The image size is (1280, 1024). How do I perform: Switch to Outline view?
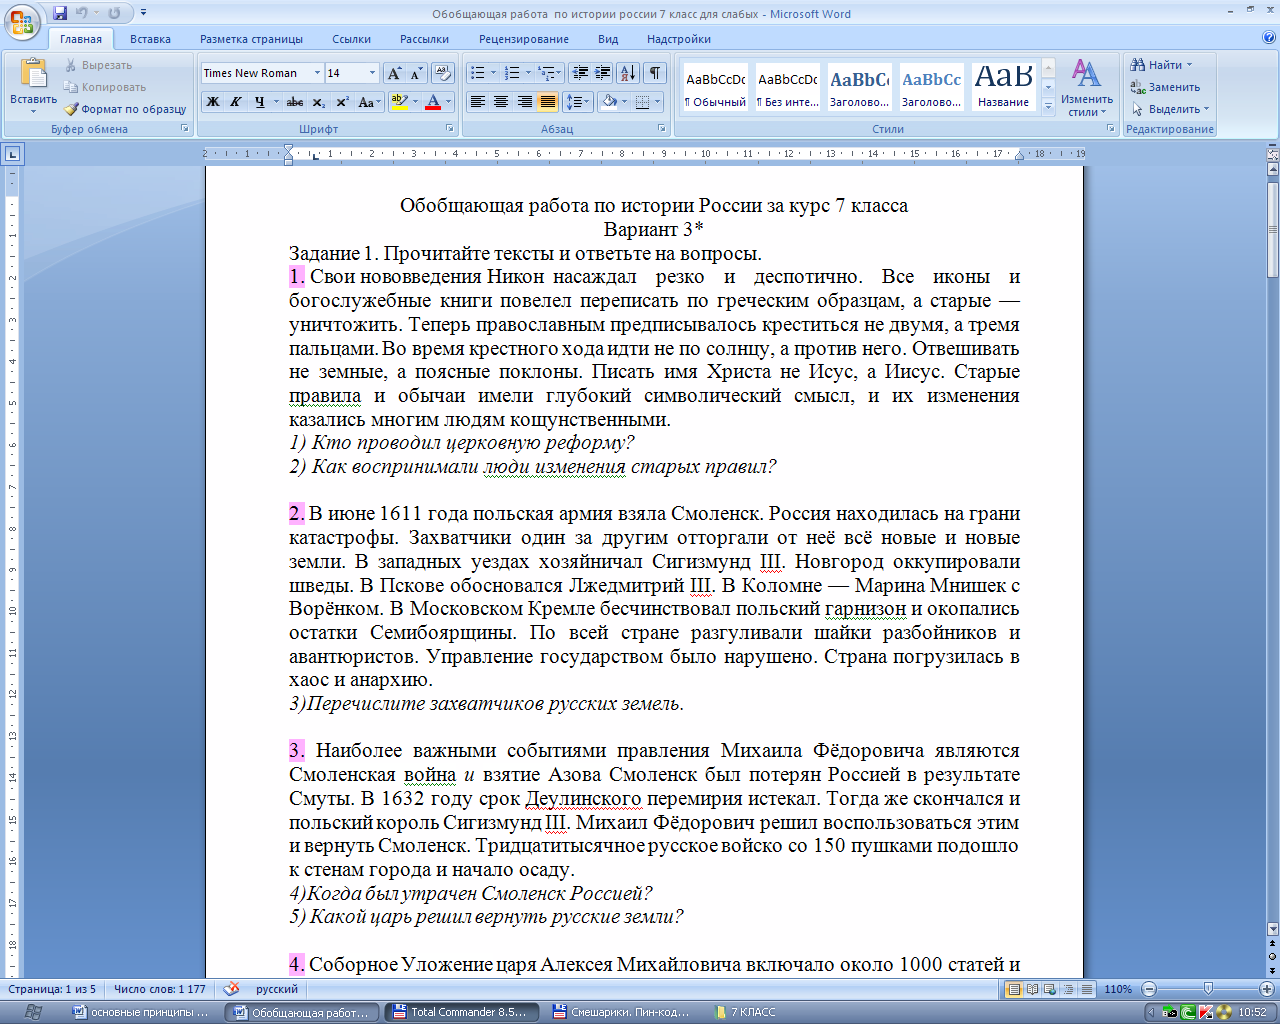click(x=1068, y=989)
